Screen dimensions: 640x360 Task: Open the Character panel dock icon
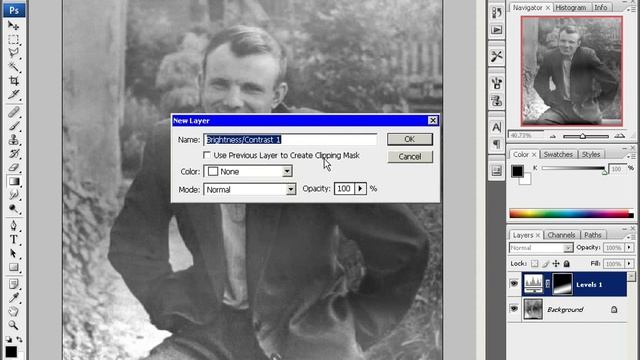click(496, 127)
